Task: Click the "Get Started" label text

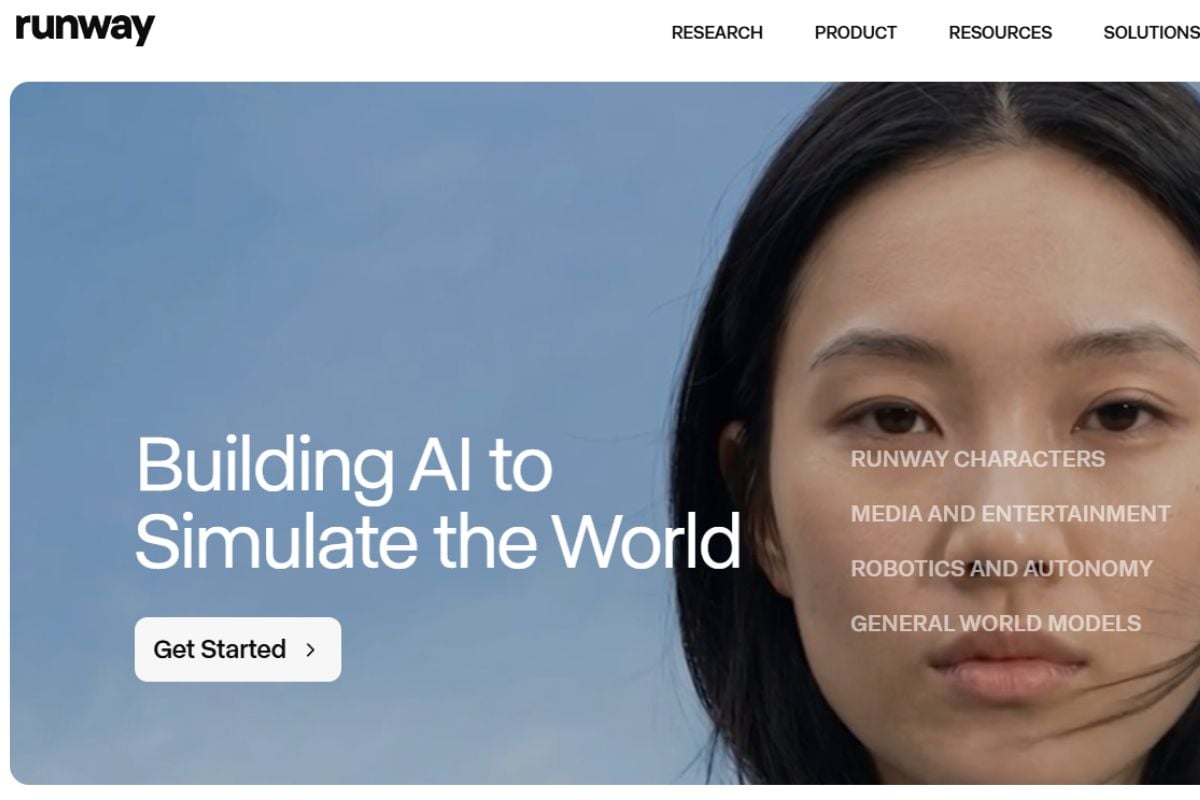Action: (x=219, y=649)
